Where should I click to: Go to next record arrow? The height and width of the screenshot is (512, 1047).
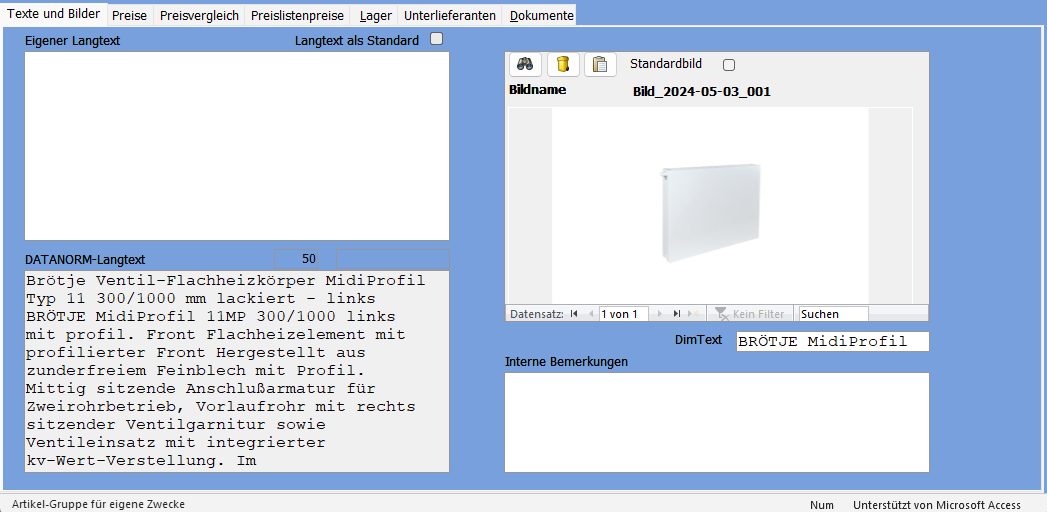[x=660, y=314]
